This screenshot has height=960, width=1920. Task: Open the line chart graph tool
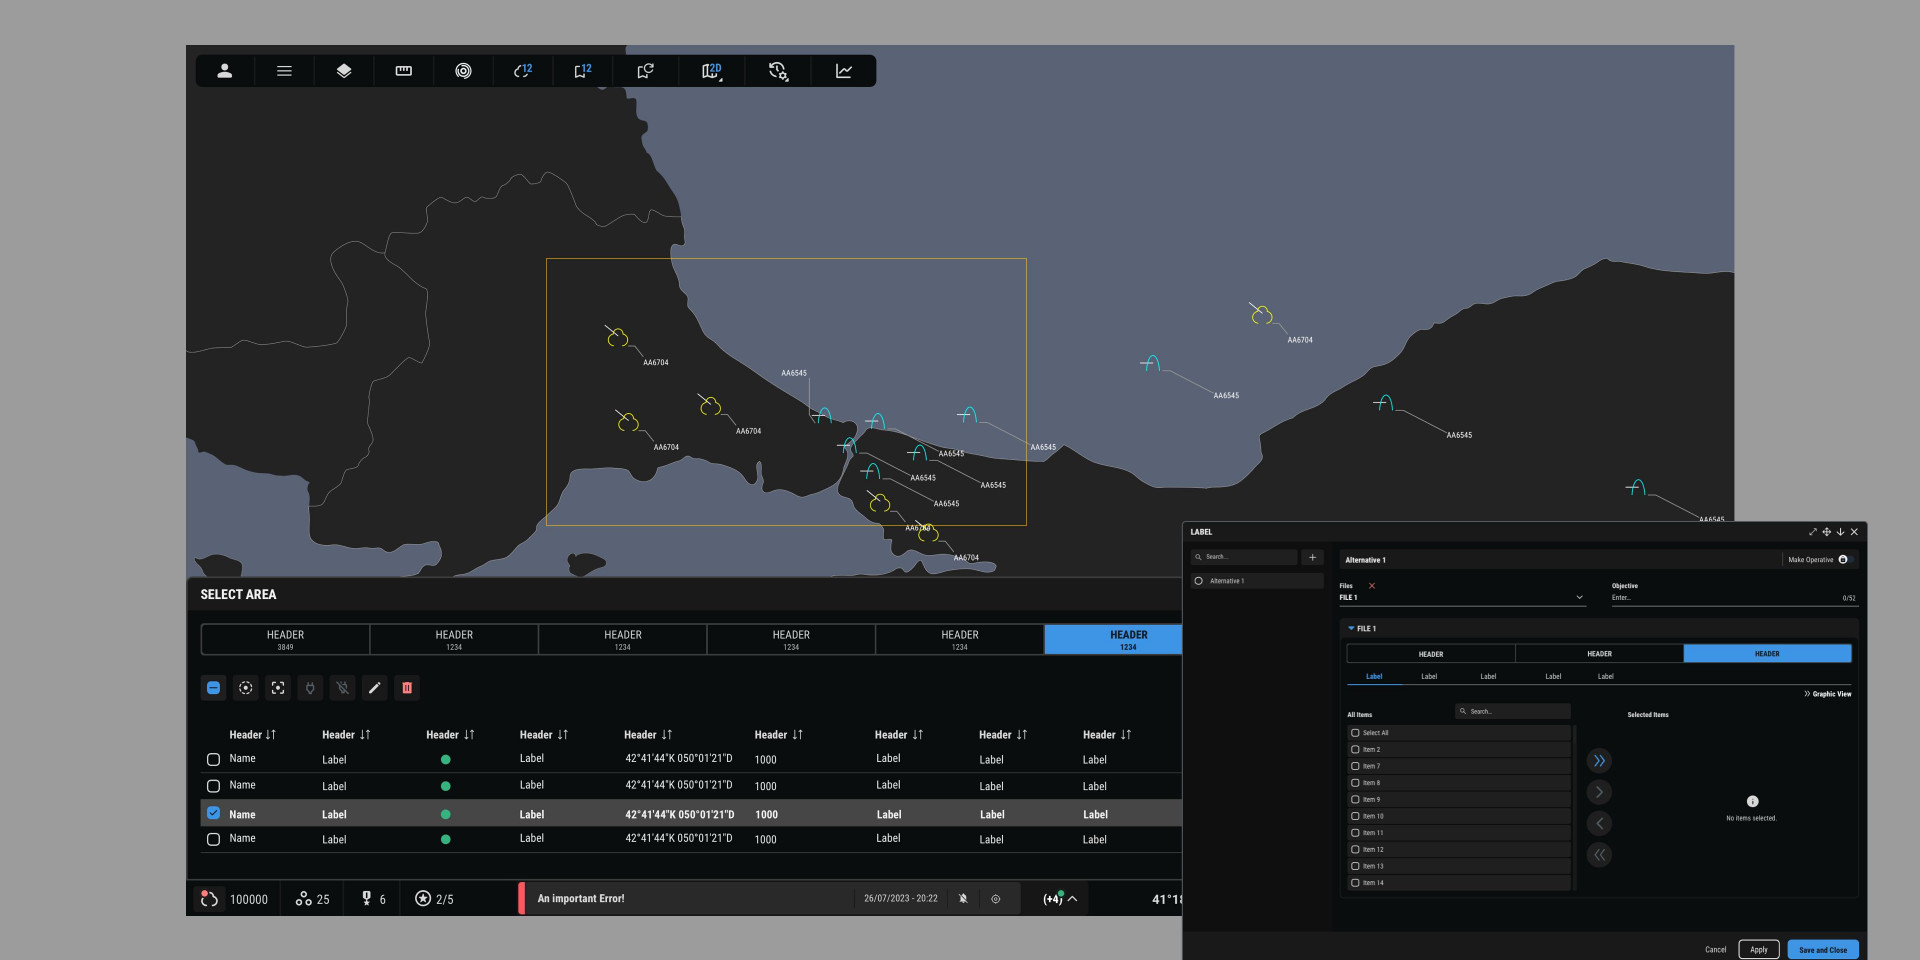[844, 71]
